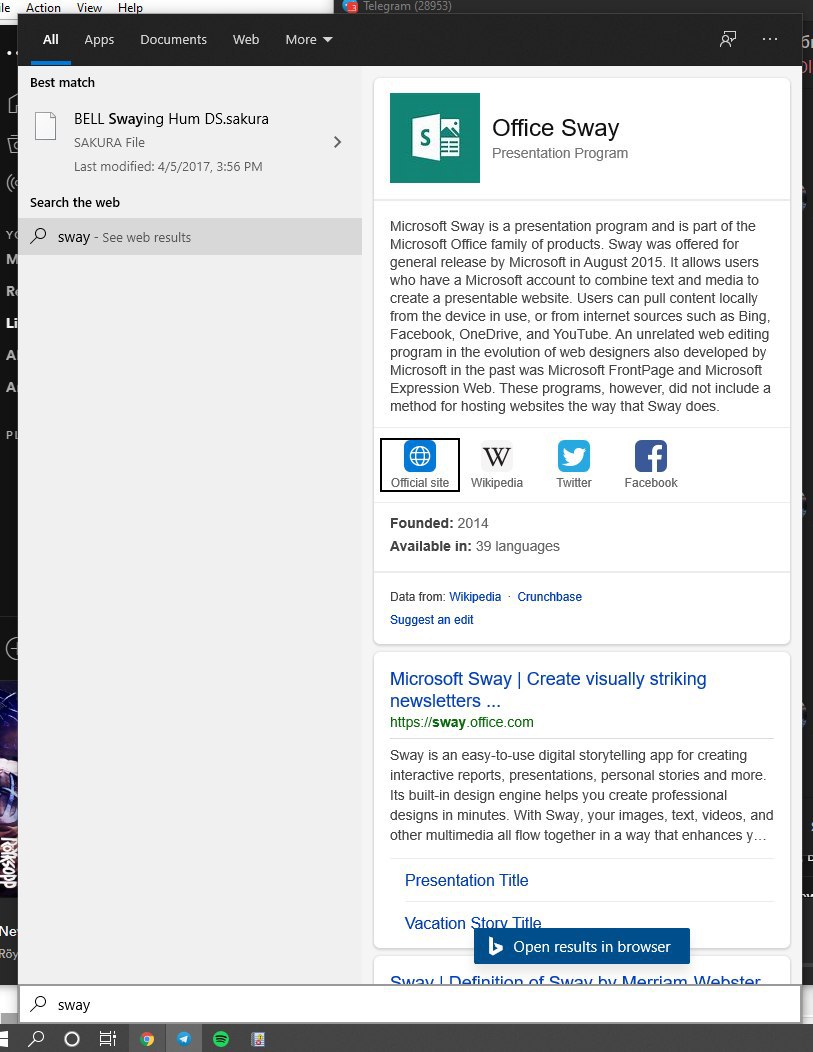The image size is (813, 1052).
Task: Switch to the Apps search tab
Action: (99, 40)
